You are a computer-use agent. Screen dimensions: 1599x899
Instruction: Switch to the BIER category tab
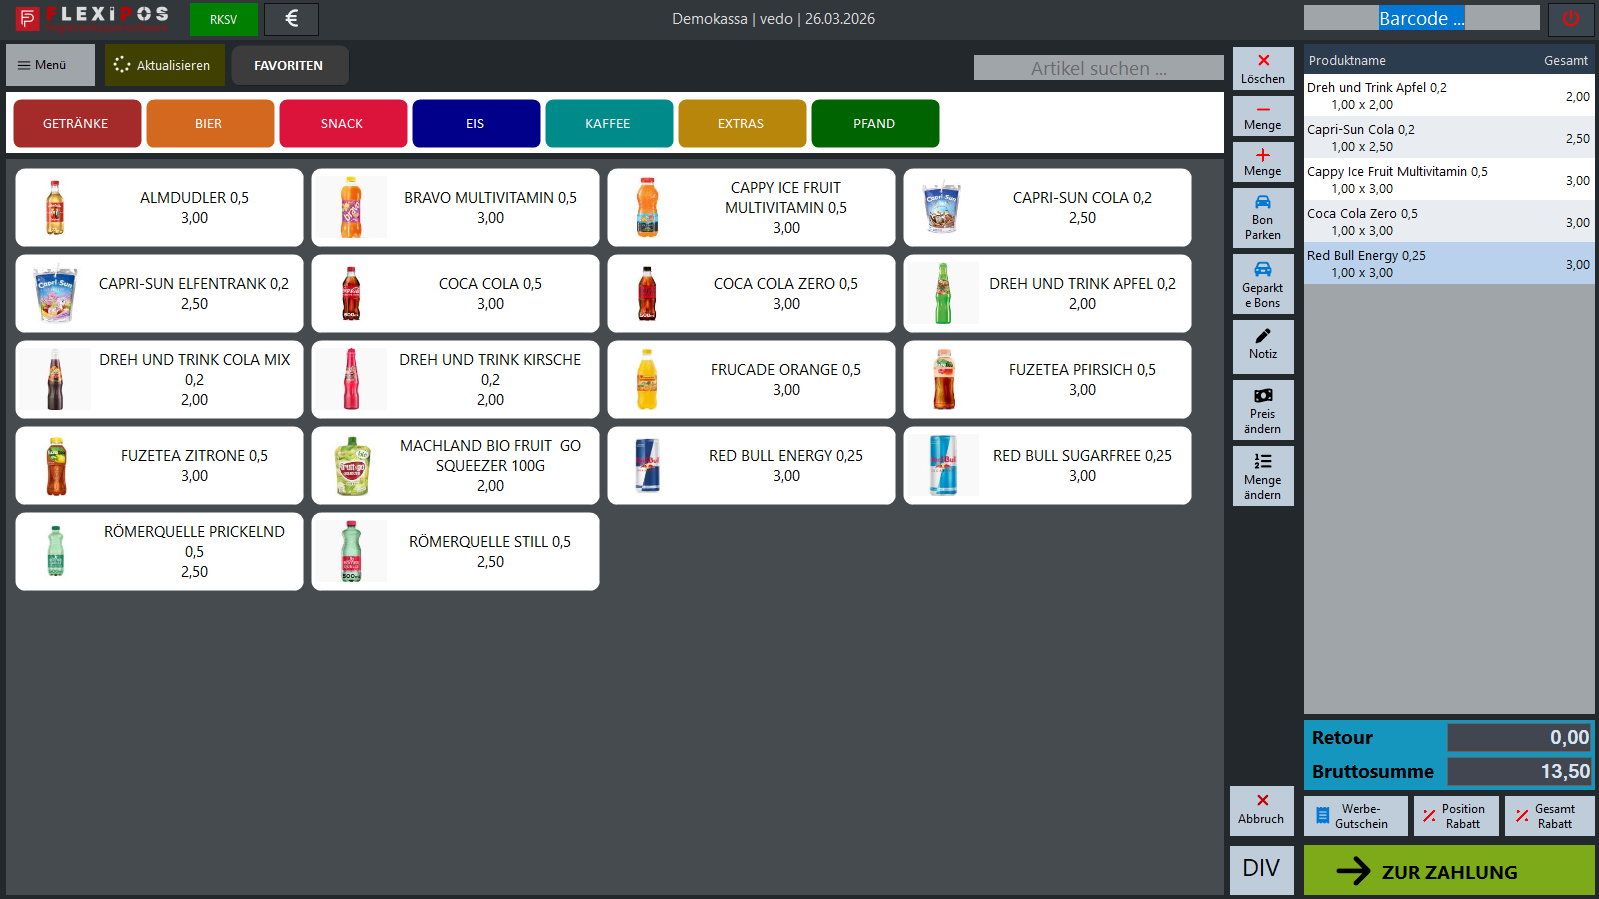point(209,124)
